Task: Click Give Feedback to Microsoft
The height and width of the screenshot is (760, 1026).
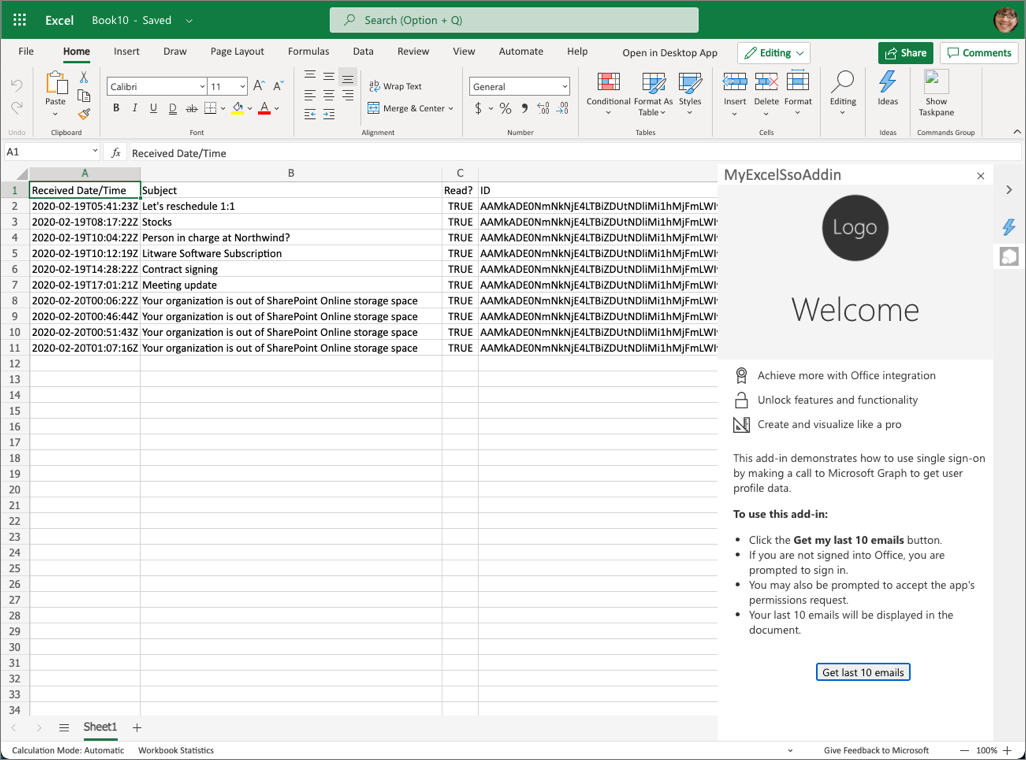Action: point(876,750)
